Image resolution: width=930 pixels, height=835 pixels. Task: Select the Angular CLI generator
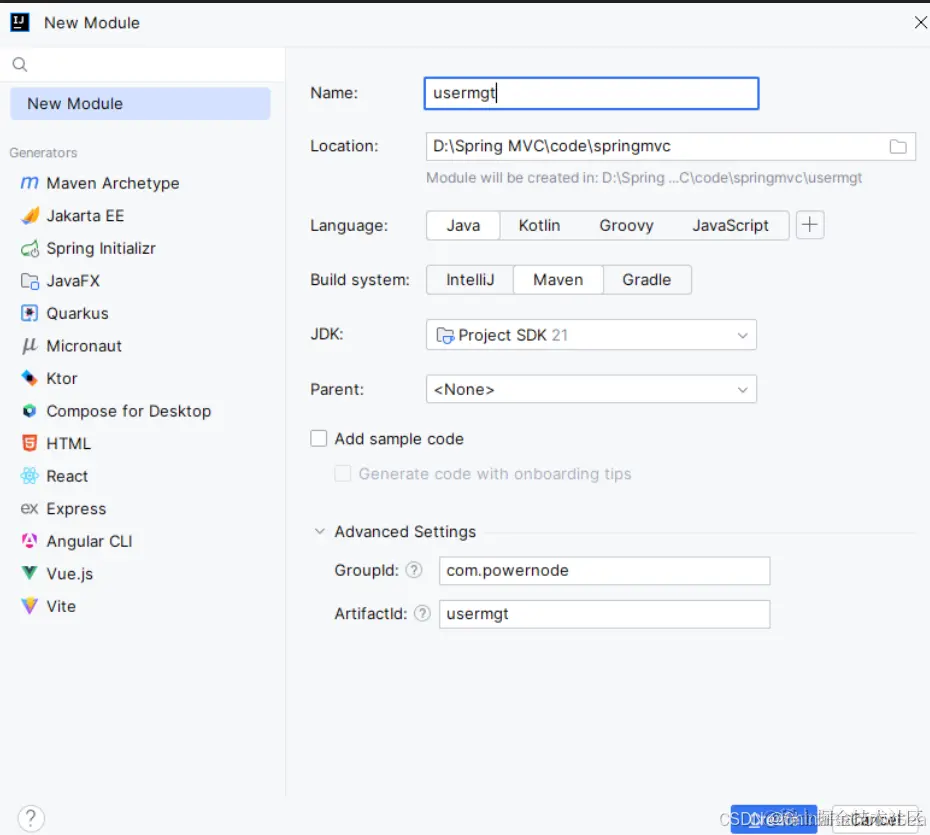pyautogui.click(x=77, y=541)
